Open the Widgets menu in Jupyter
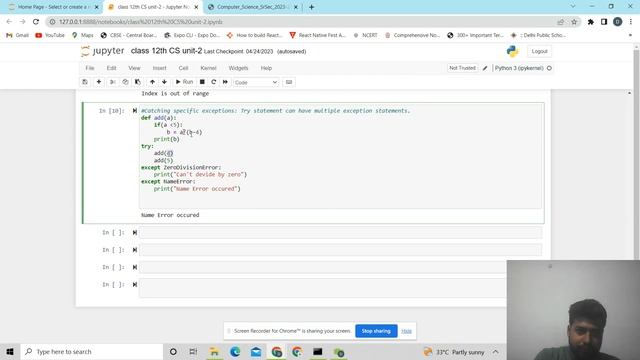640x360 pixels. tap(238, 68)
